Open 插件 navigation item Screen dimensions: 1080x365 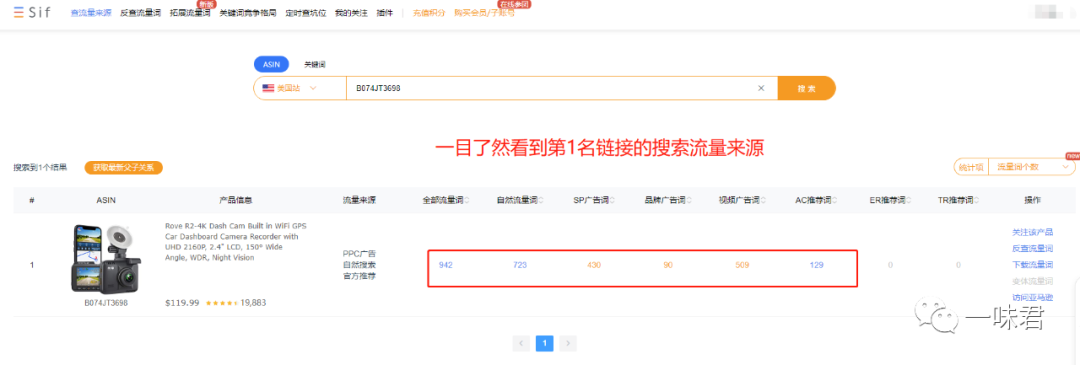point(384,13)
